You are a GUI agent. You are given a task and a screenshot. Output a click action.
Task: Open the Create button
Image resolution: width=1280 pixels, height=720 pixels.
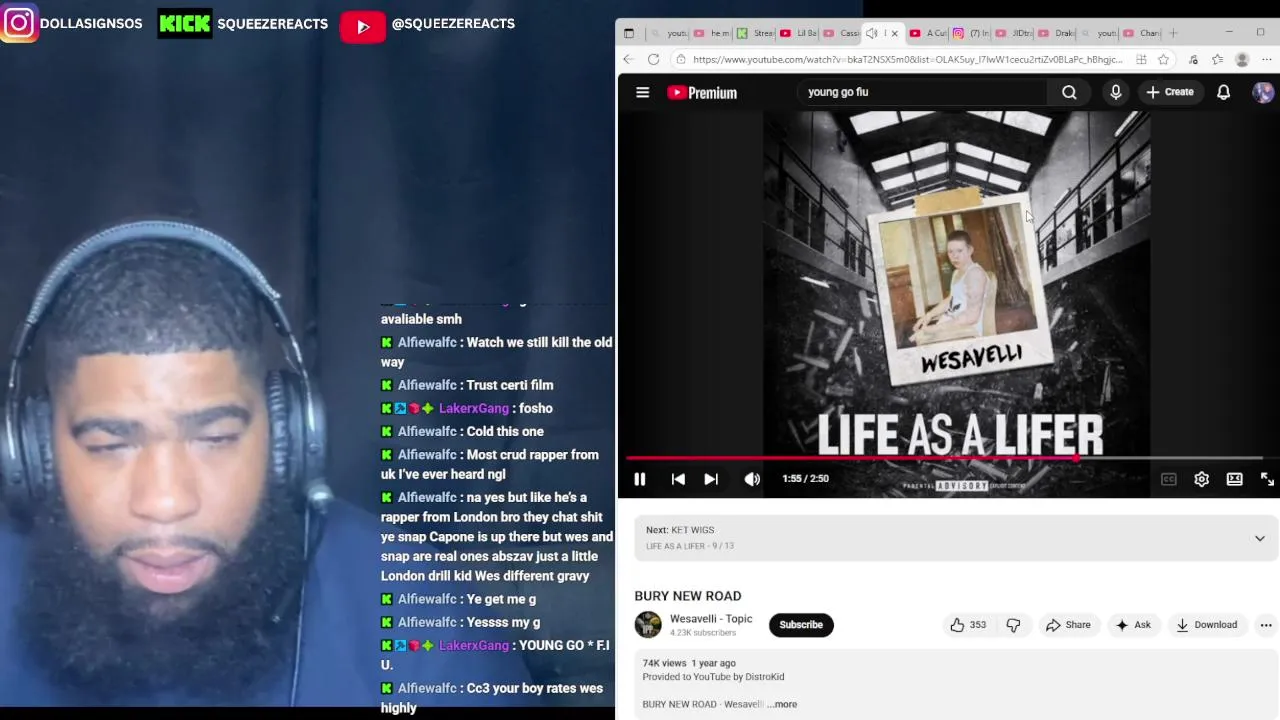1170,92
